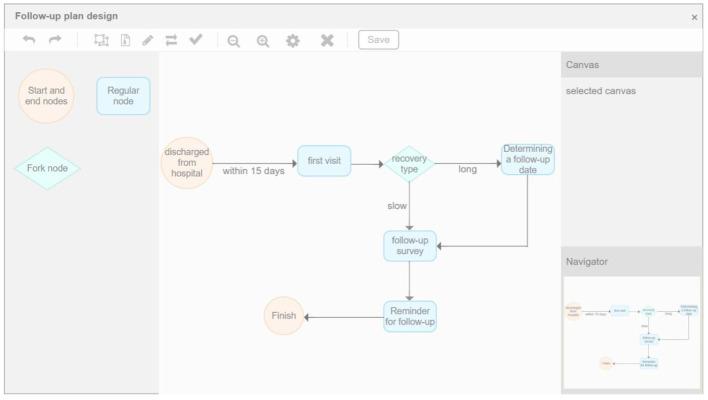Zoom out using the minus magnifier
Viewport: 708px width, 400px height.
point(233,40)
